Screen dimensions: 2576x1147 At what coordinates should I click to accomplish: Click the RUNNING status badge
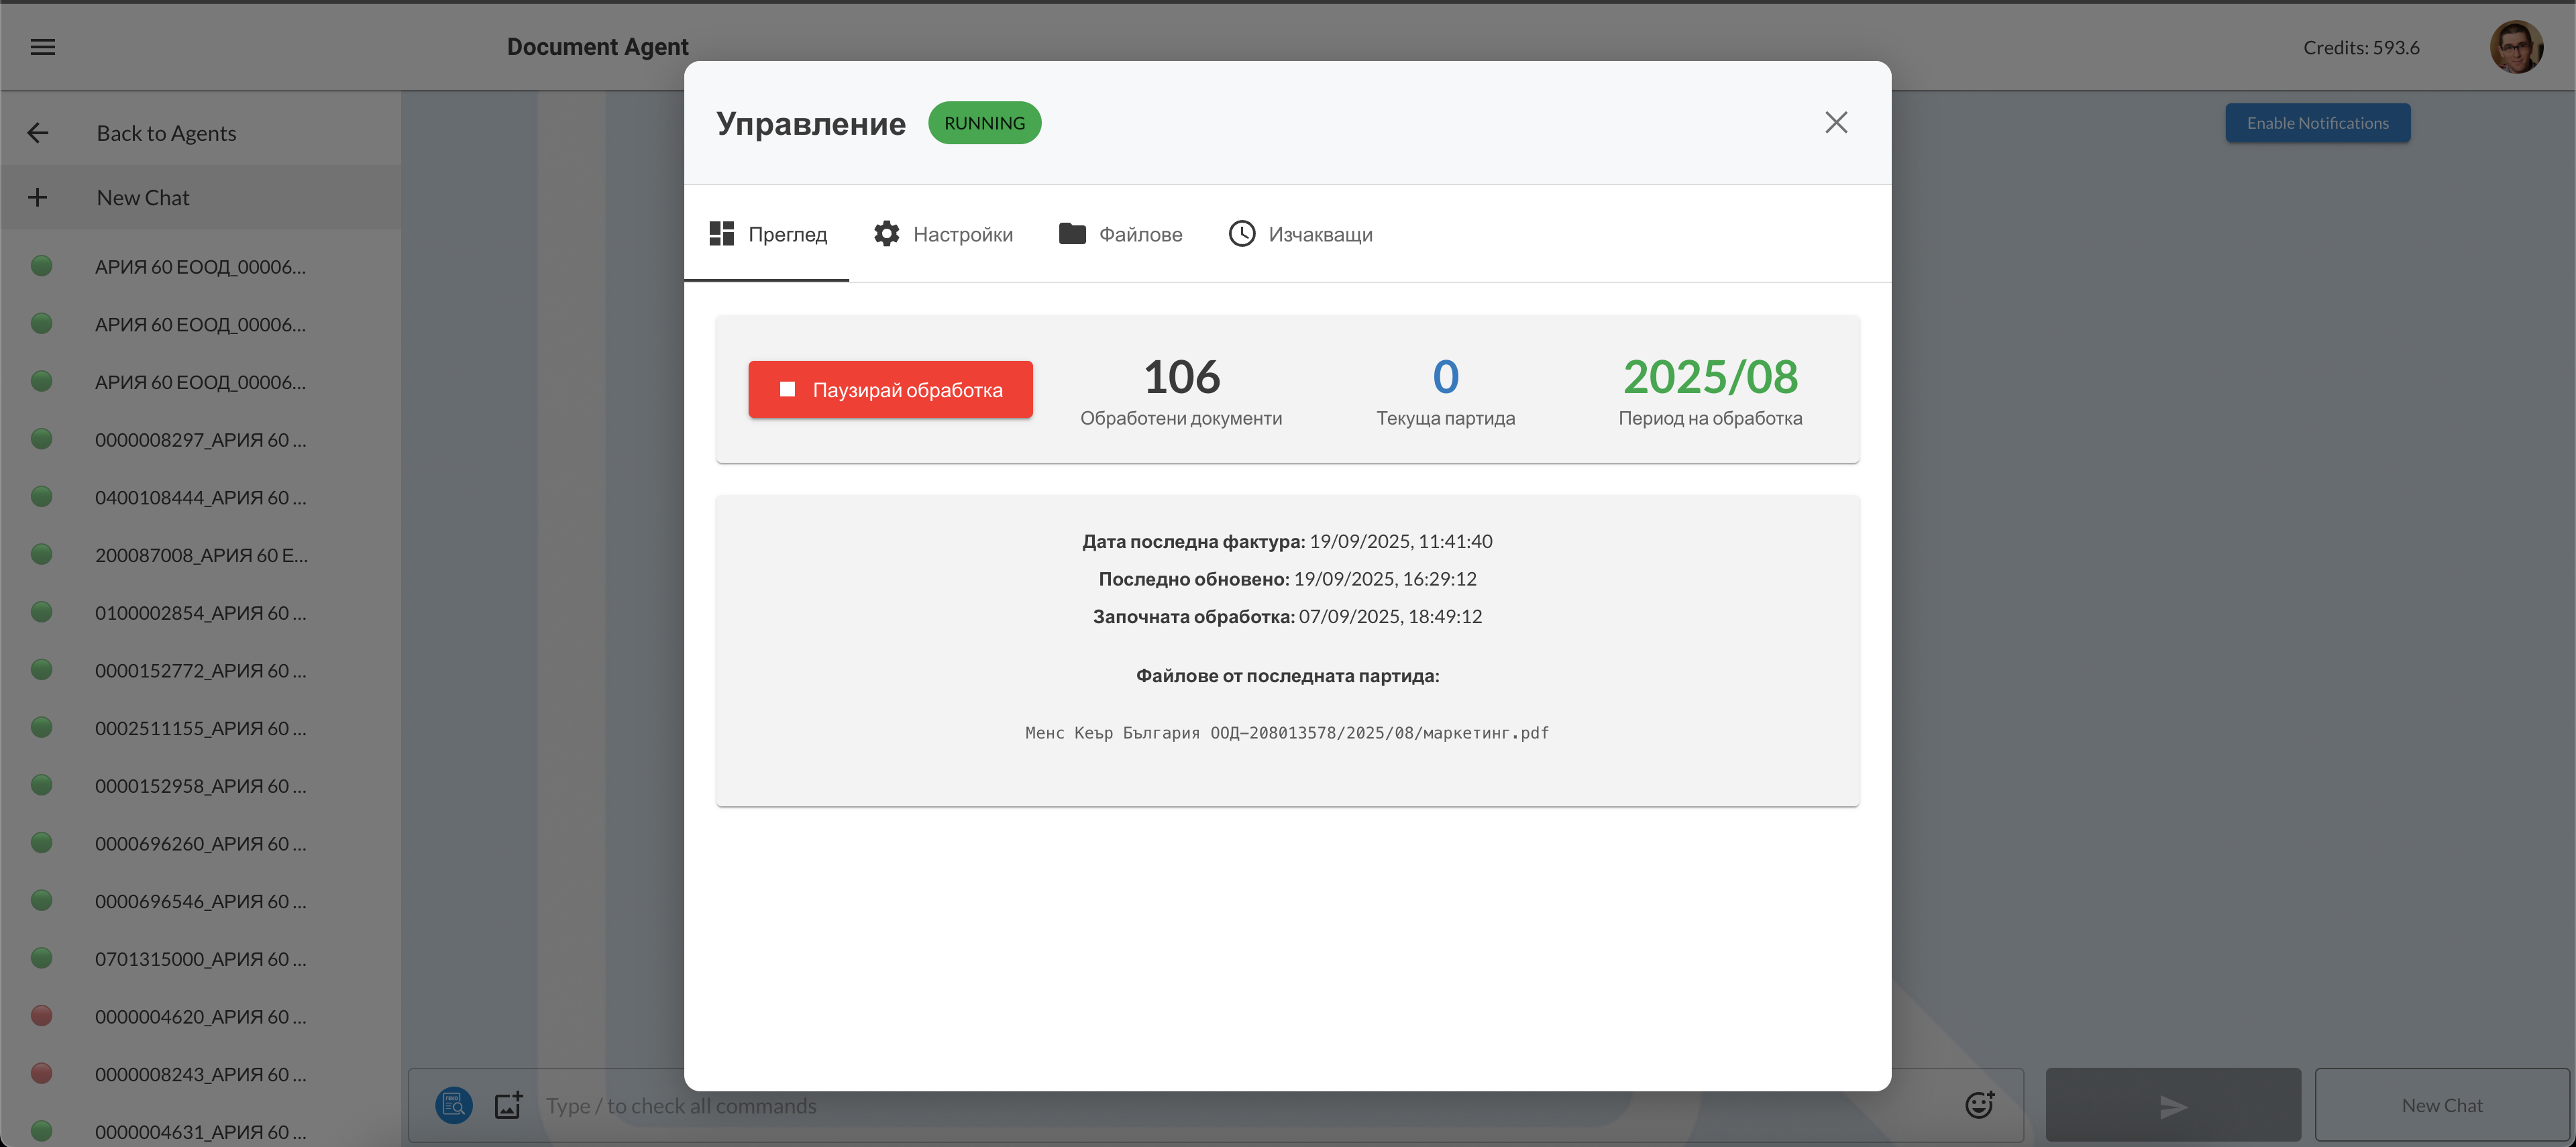click(984, 123)
